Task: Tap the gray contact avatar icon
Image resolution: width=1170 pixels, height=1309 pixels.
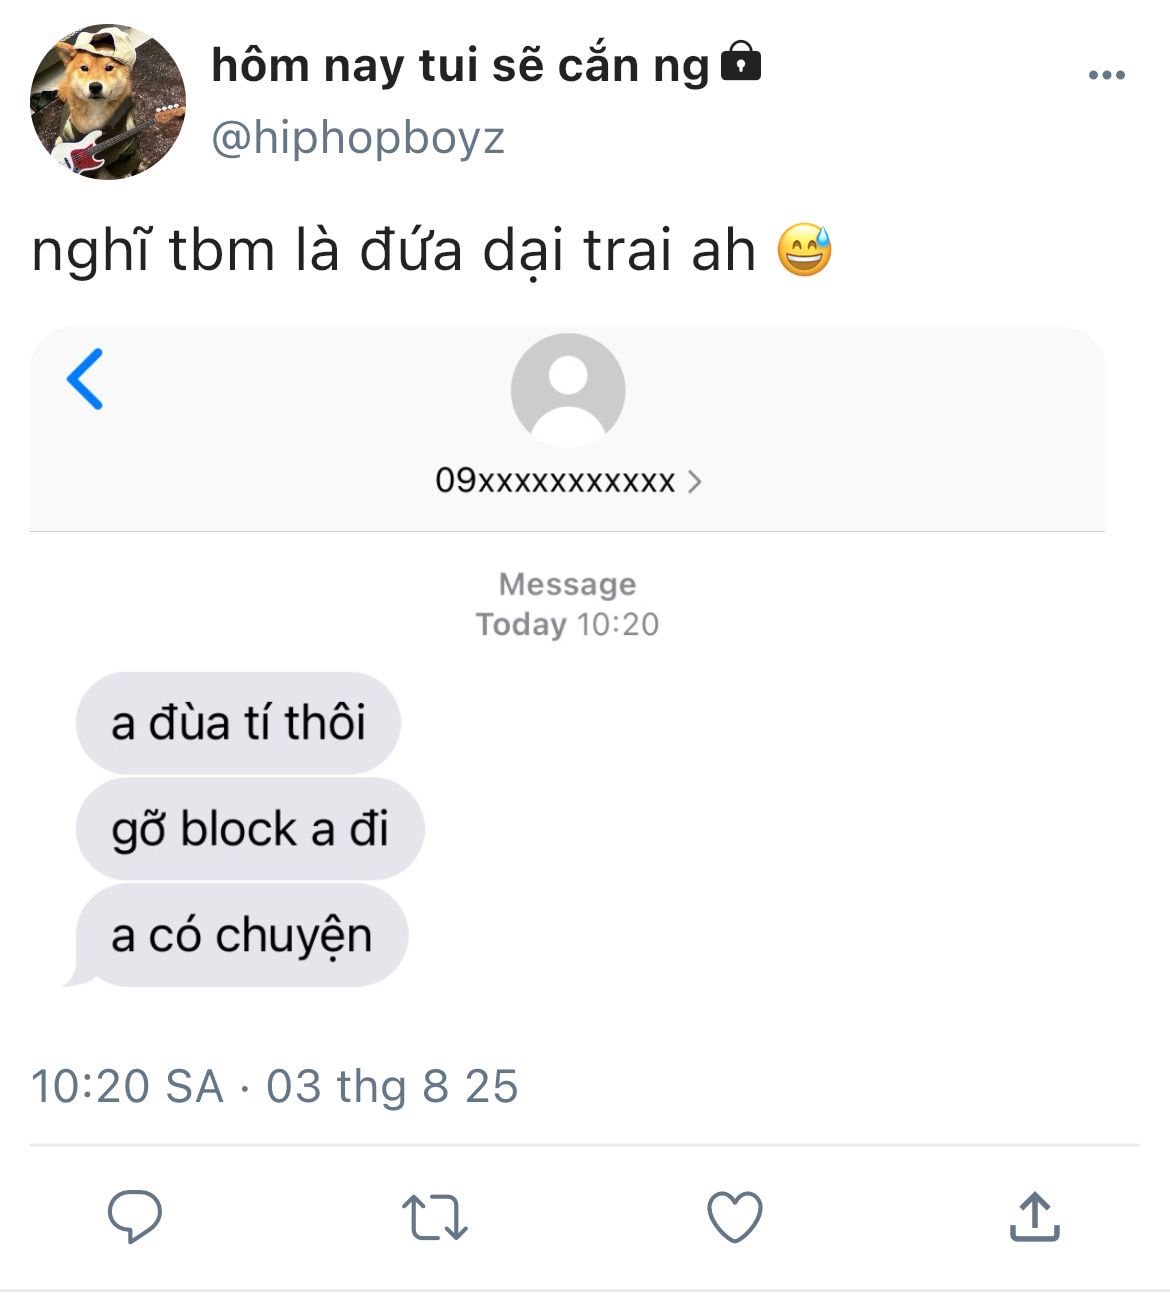Action: pos(568,390)
